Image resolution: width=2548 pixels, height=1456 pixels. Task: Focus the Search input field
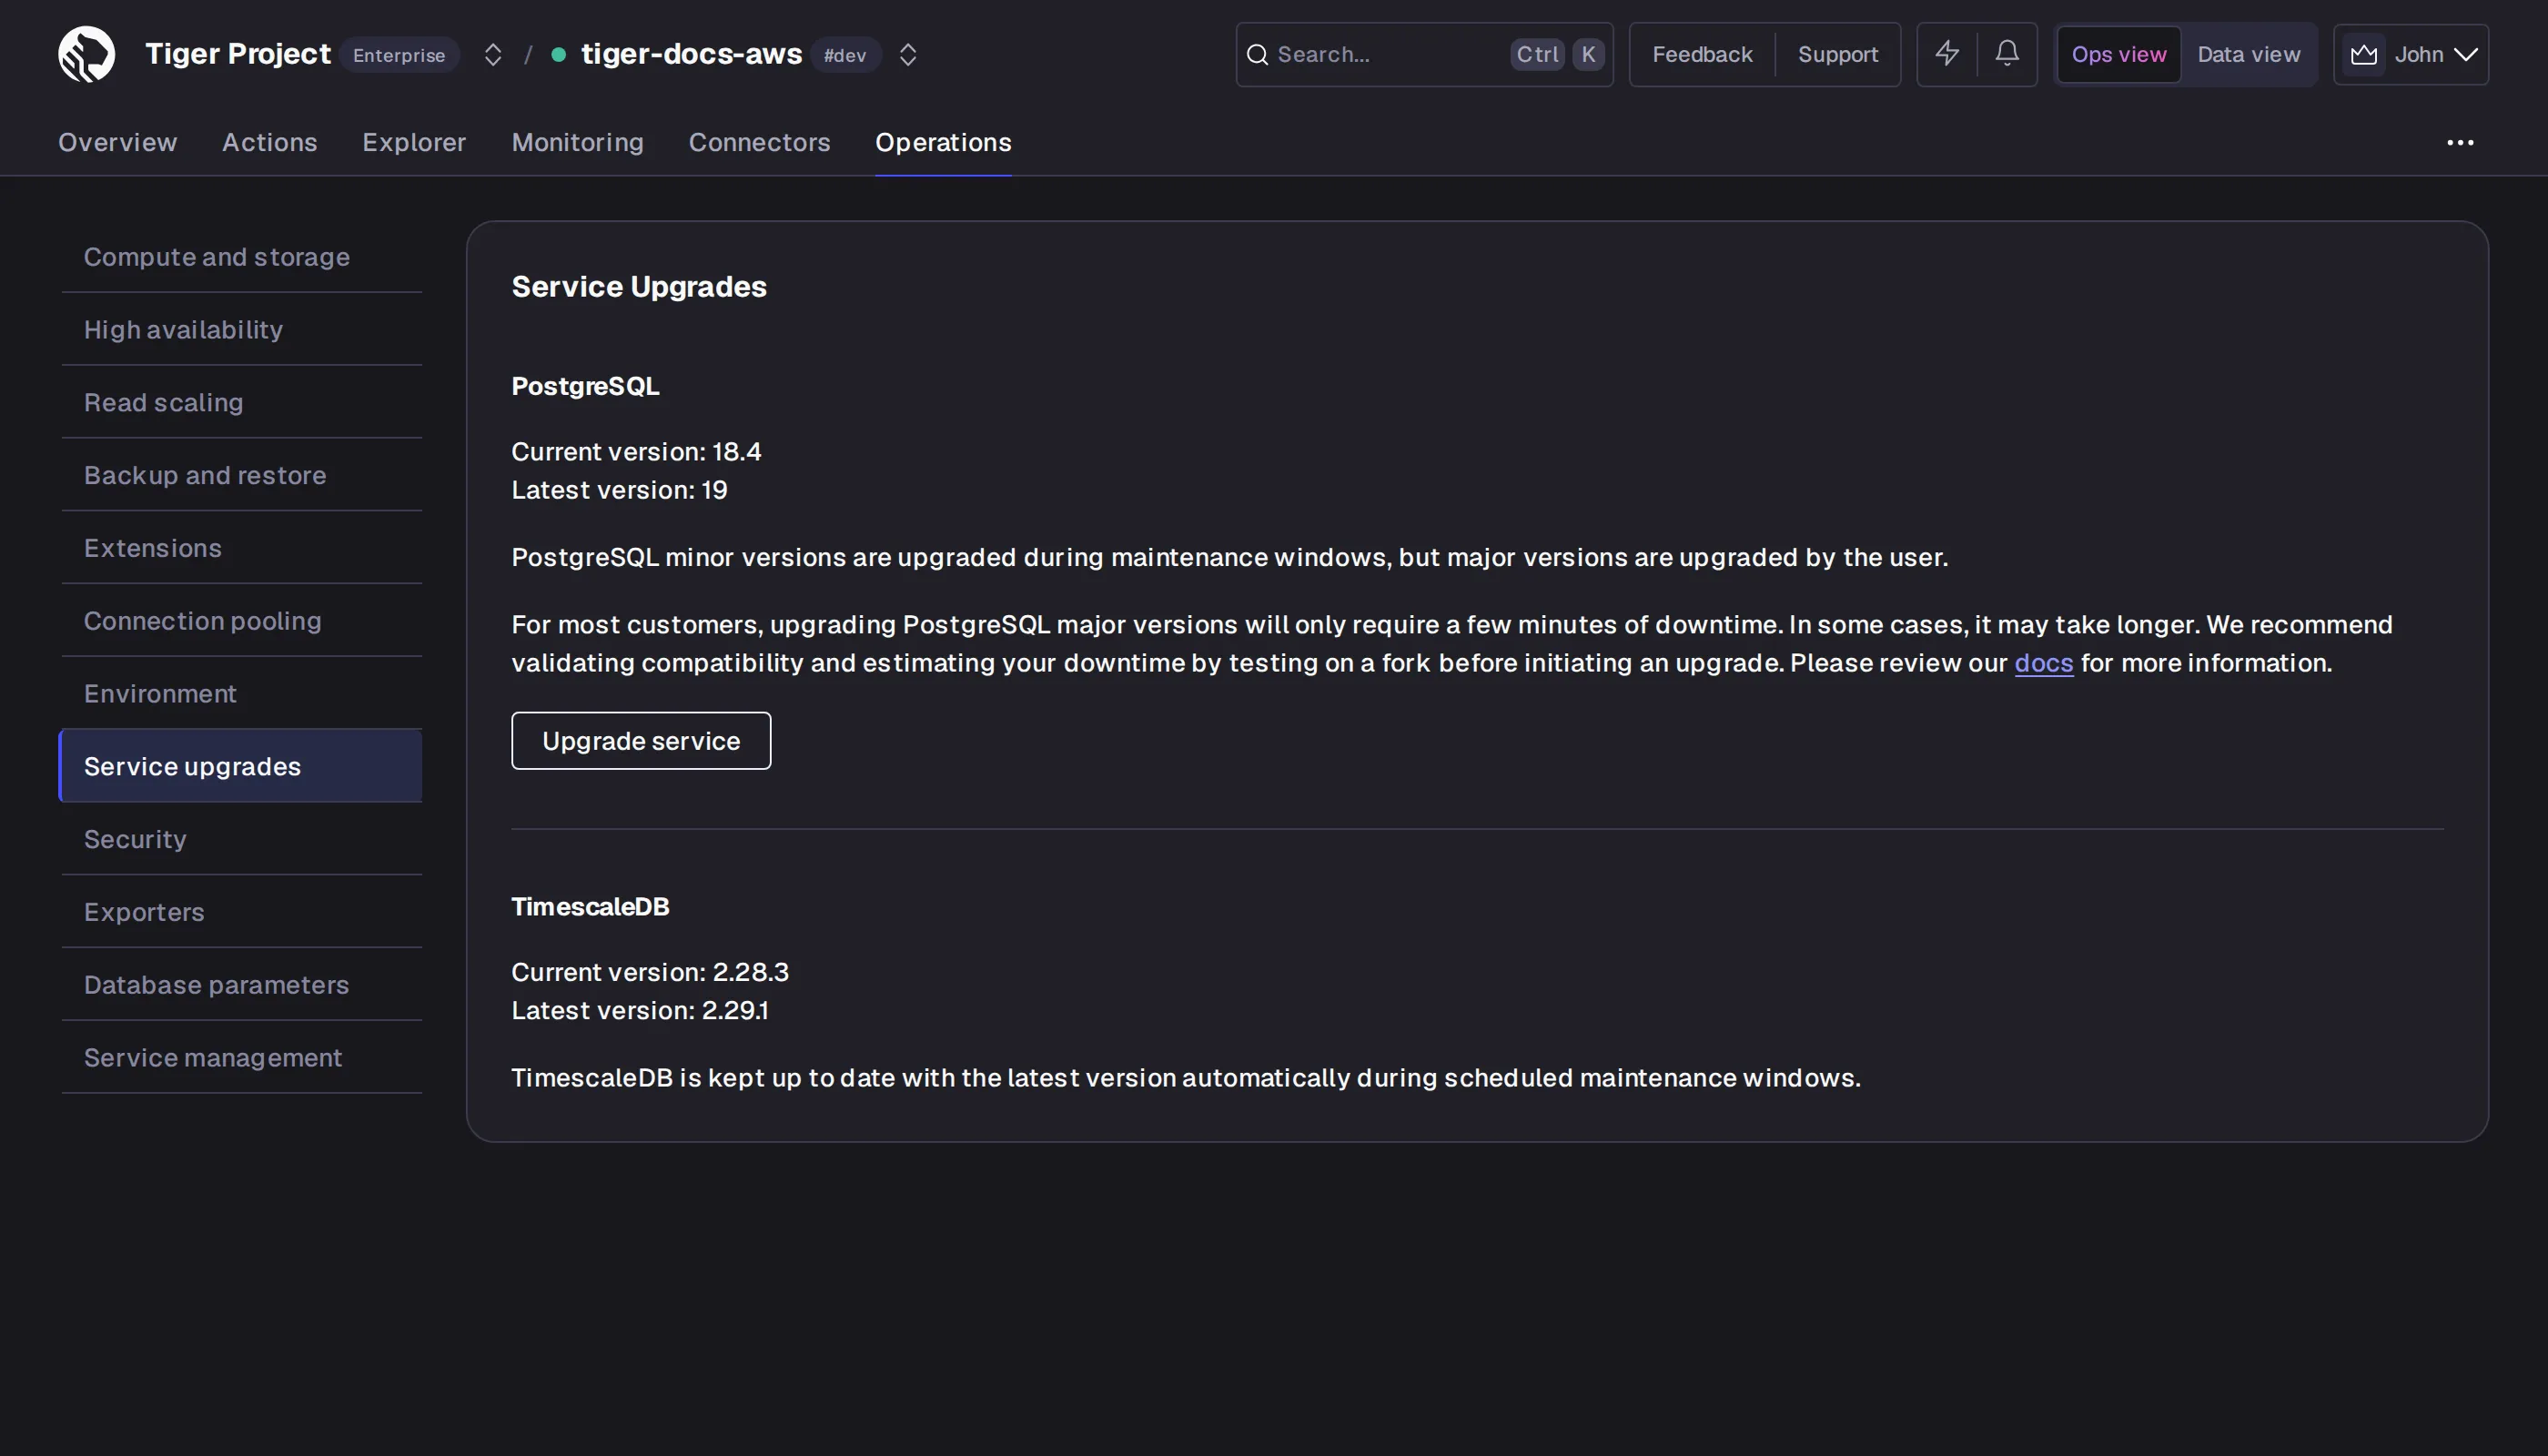1424,54
